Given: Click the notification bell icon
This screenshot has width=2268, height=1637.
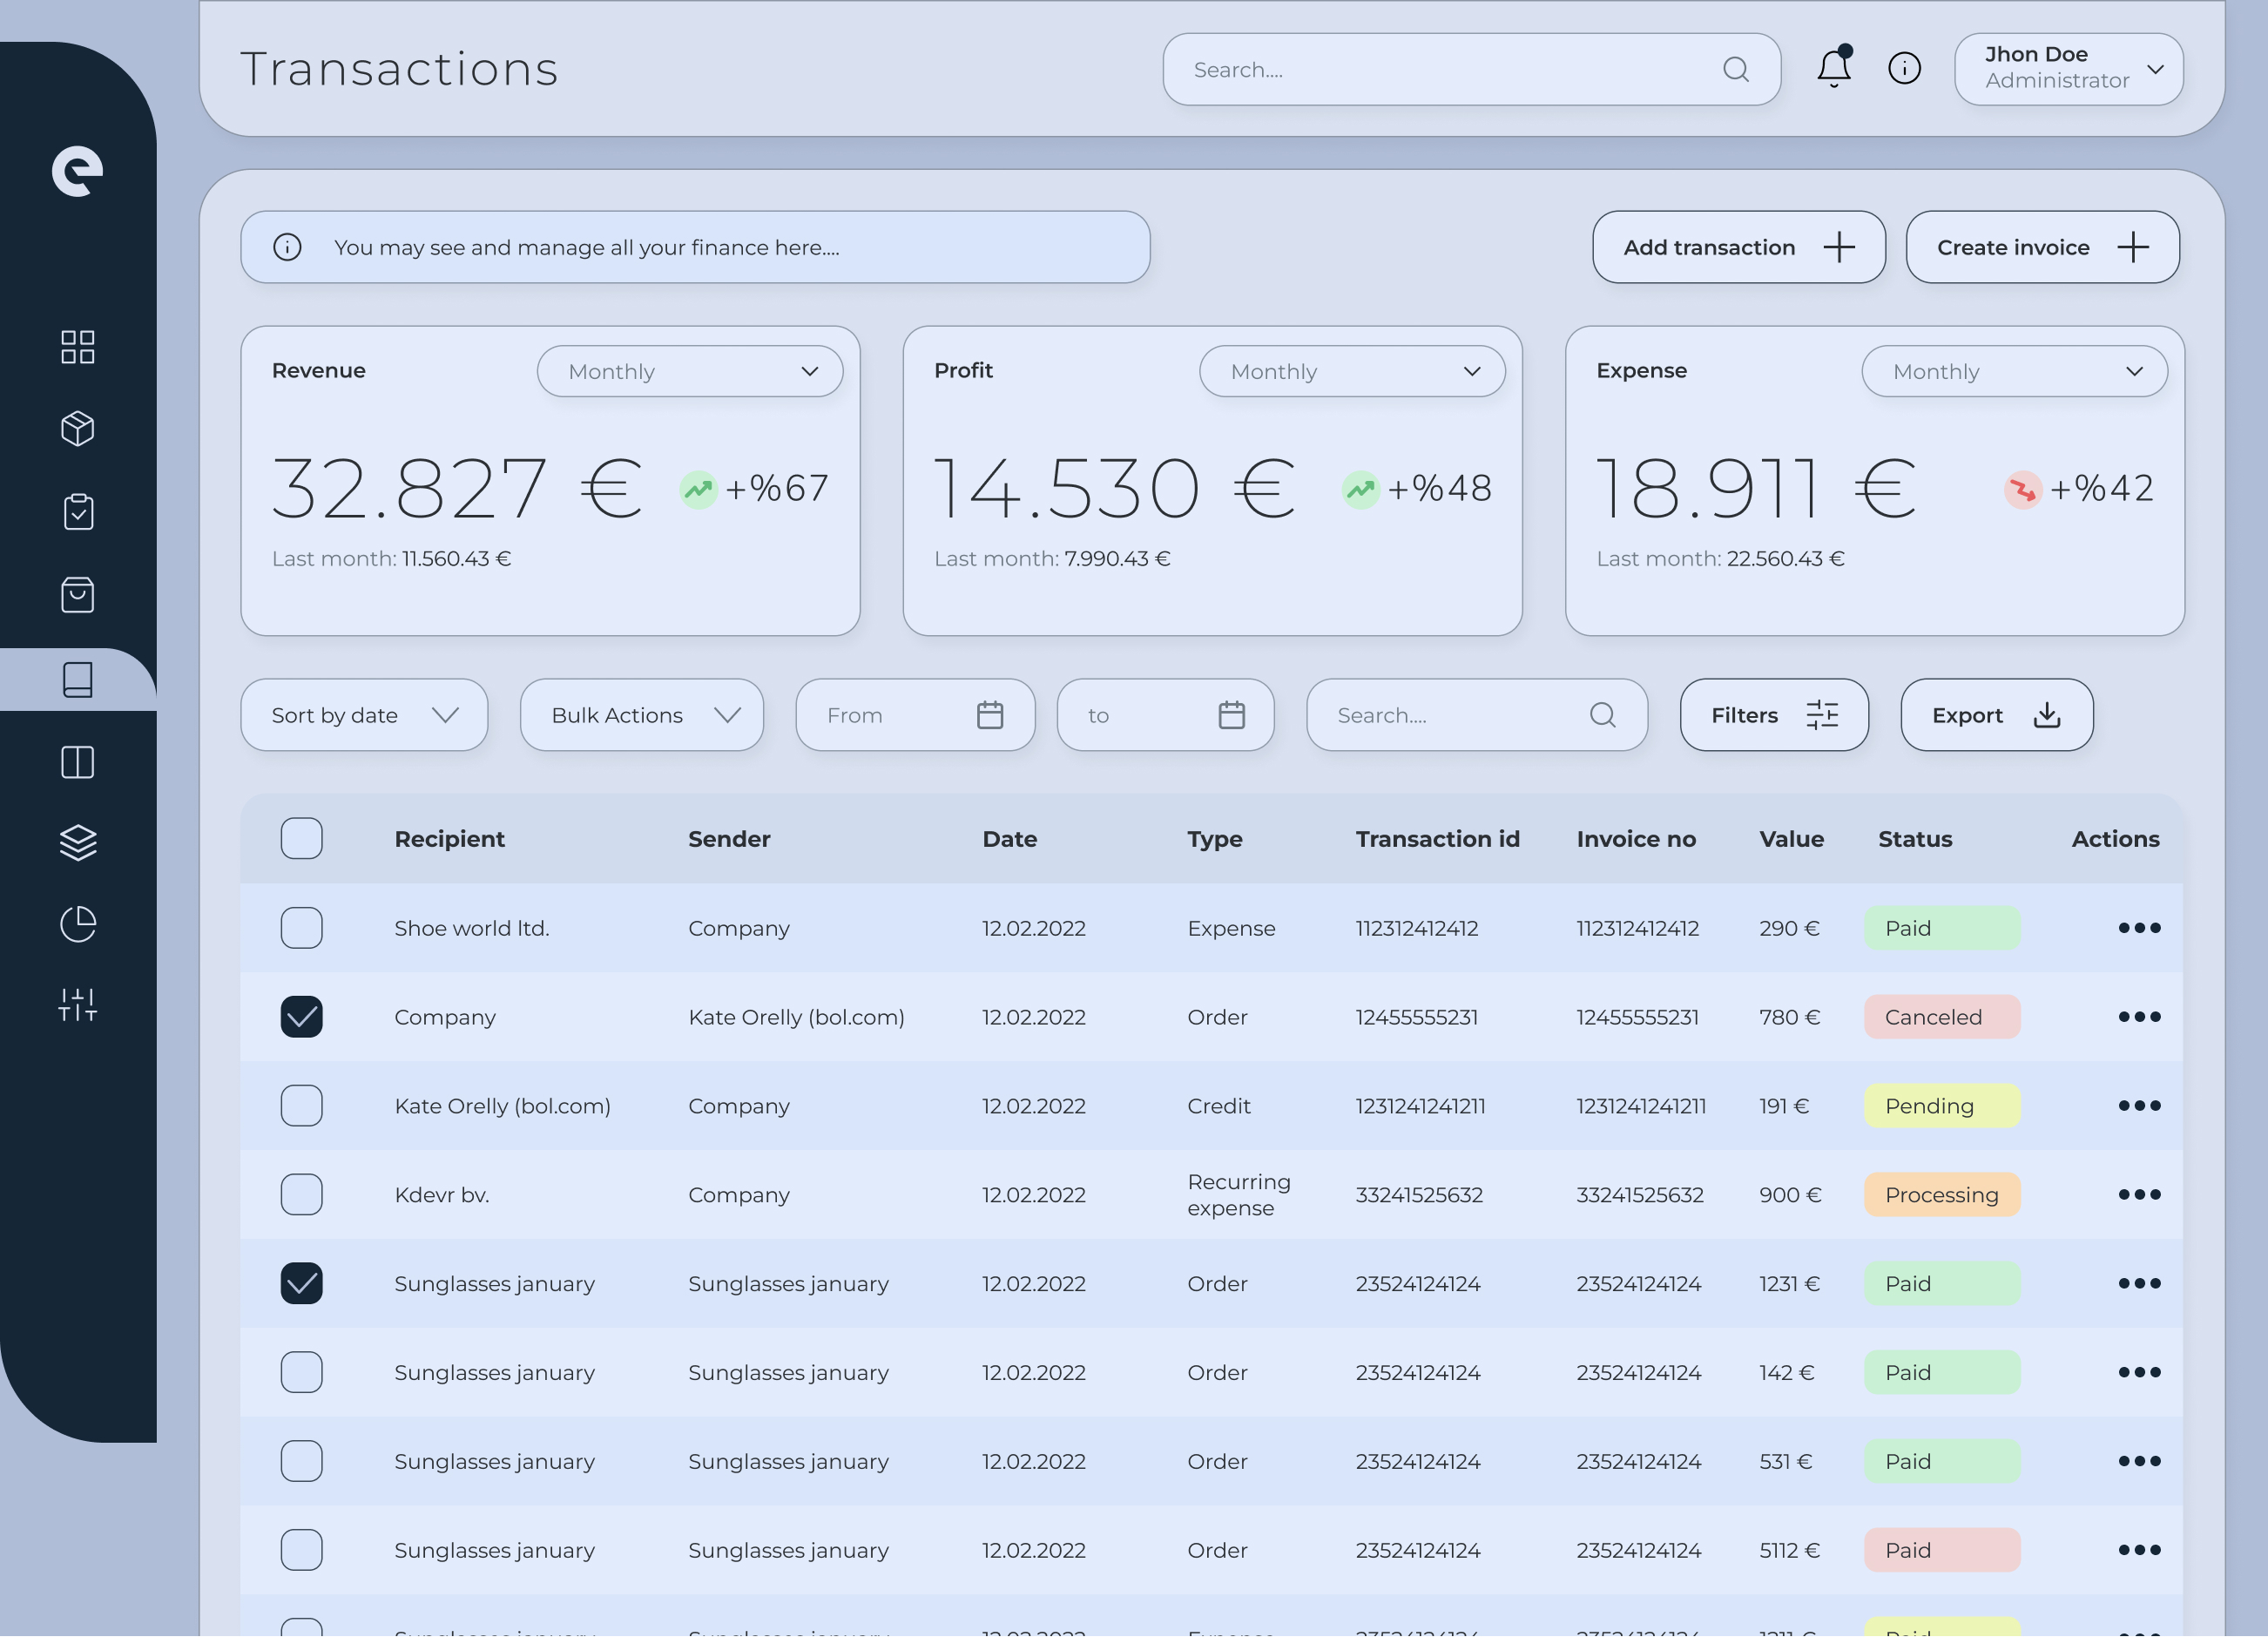Looking at the screenshot, I should [1833, 68].
